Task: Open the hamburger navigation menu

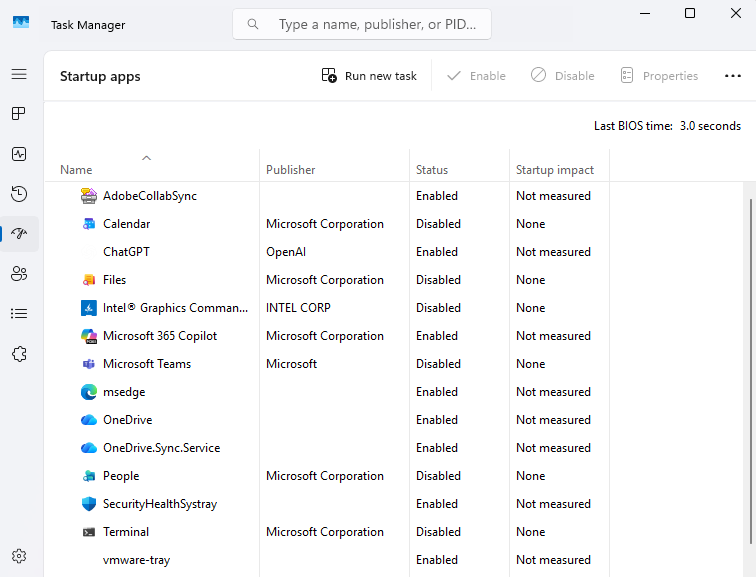Action: coord(19,74)
